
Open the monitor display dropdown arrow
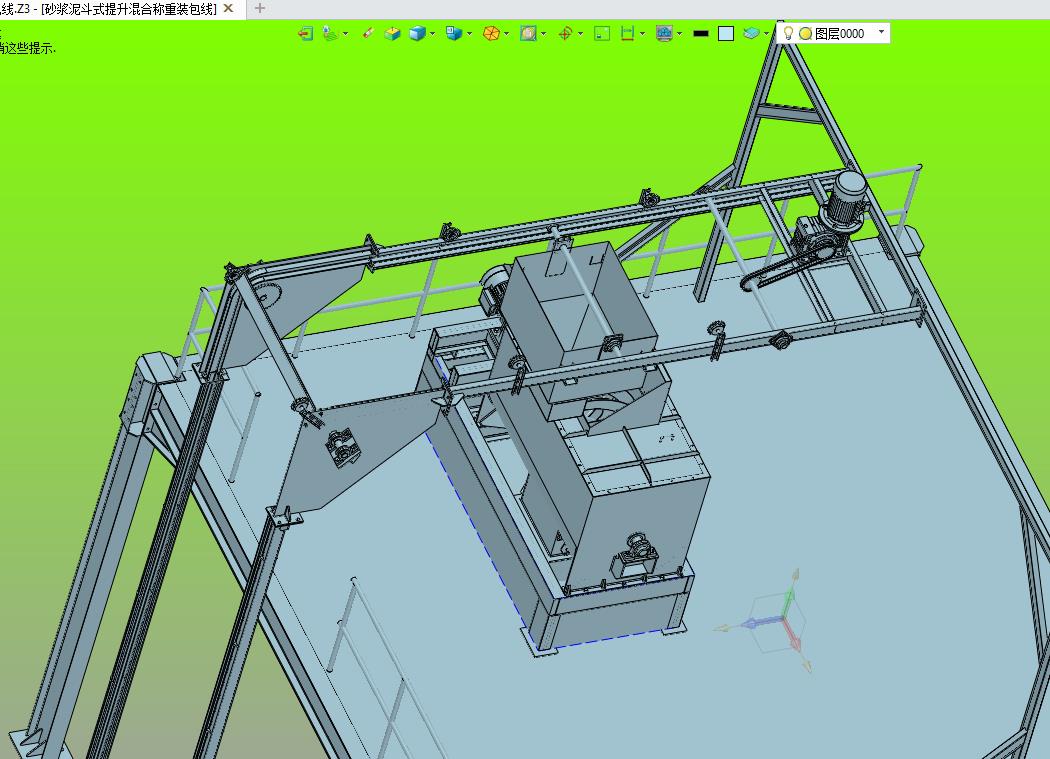[x=680, y=33]
